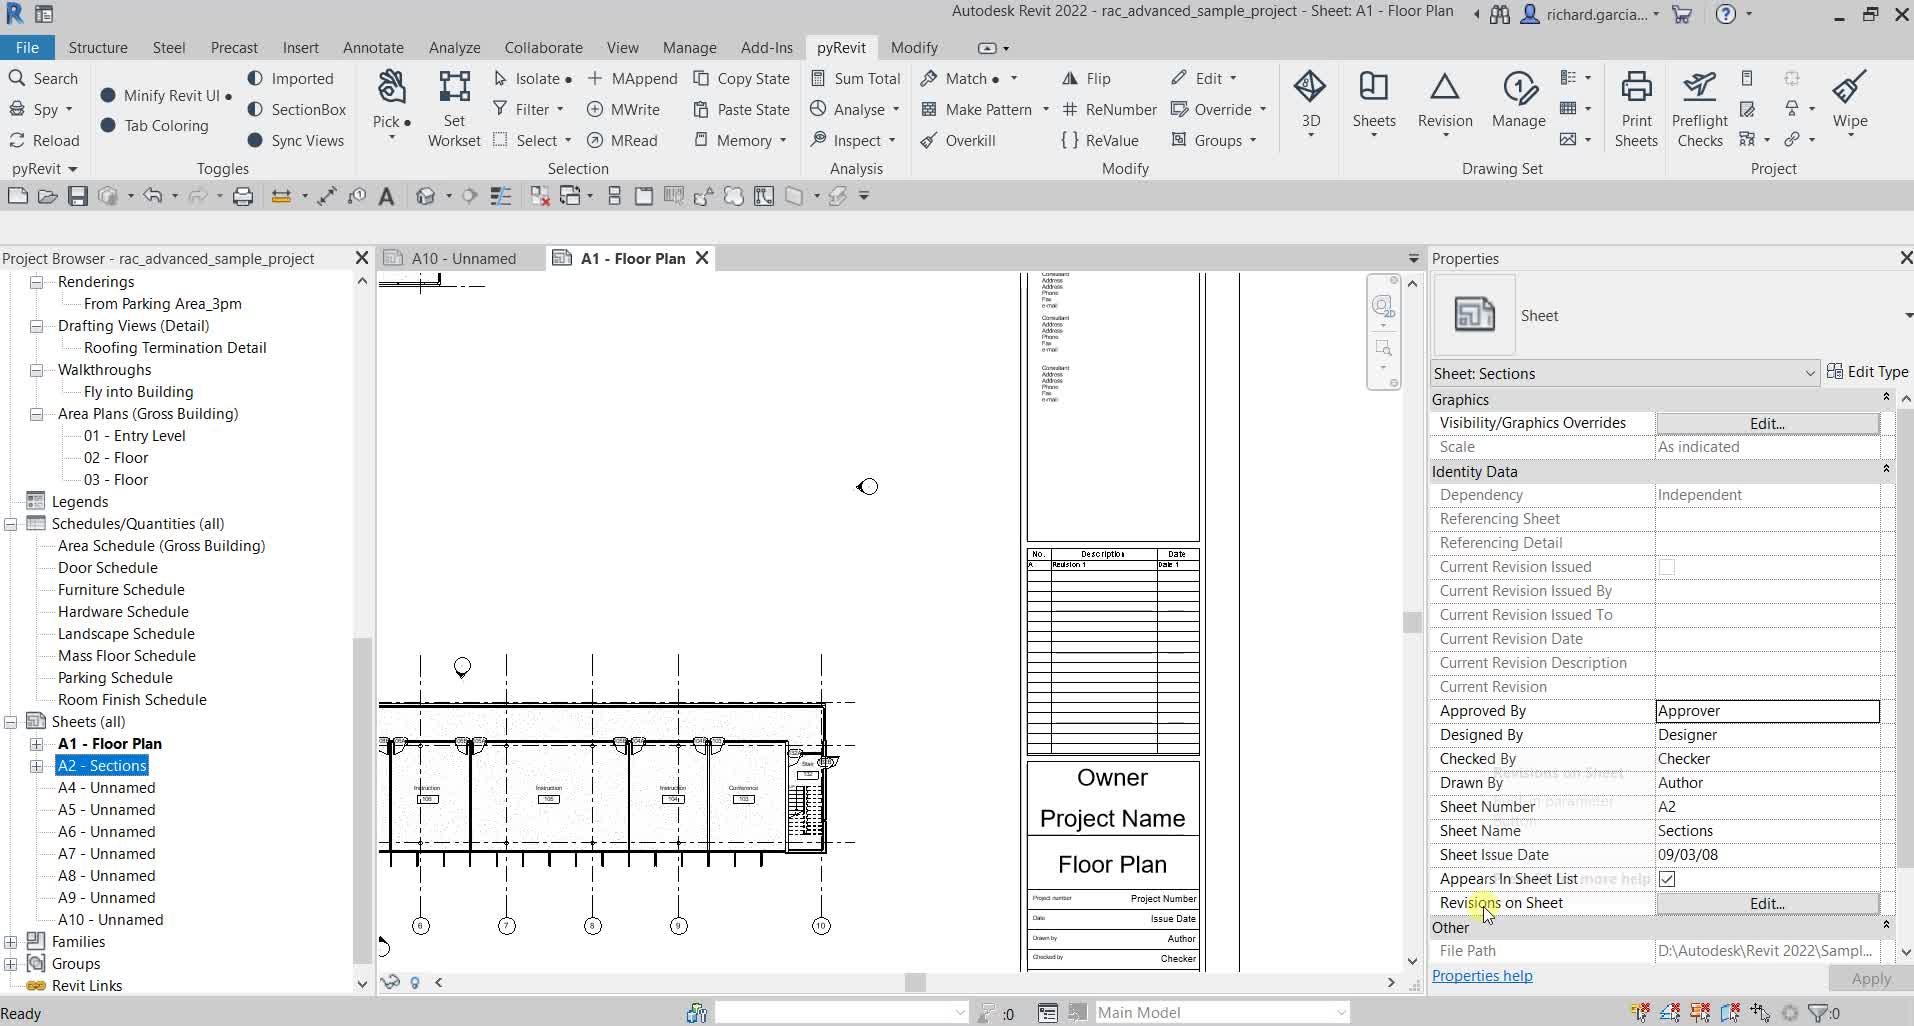Toggle the Appears In Sheet List checkbox

(x=1666, y=879)
